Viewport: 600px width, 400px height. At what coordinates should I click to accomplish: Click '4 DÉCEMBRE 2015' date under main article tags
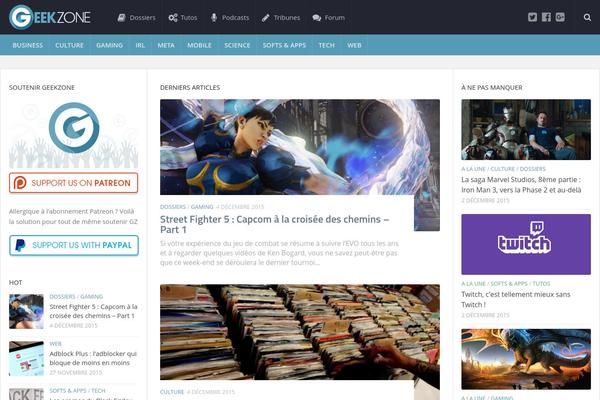(240, 207)
